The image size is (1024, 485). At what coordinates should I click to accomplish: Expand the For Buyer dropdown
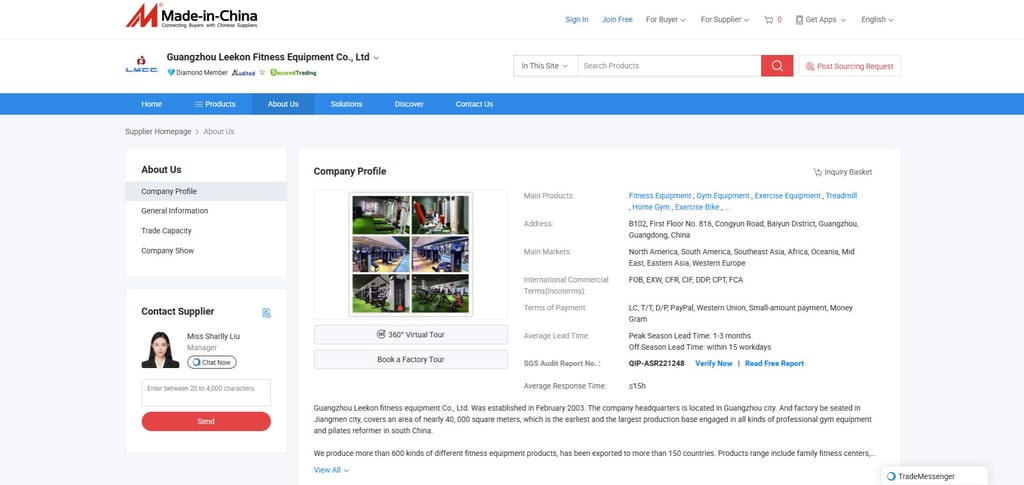(665, 20)
